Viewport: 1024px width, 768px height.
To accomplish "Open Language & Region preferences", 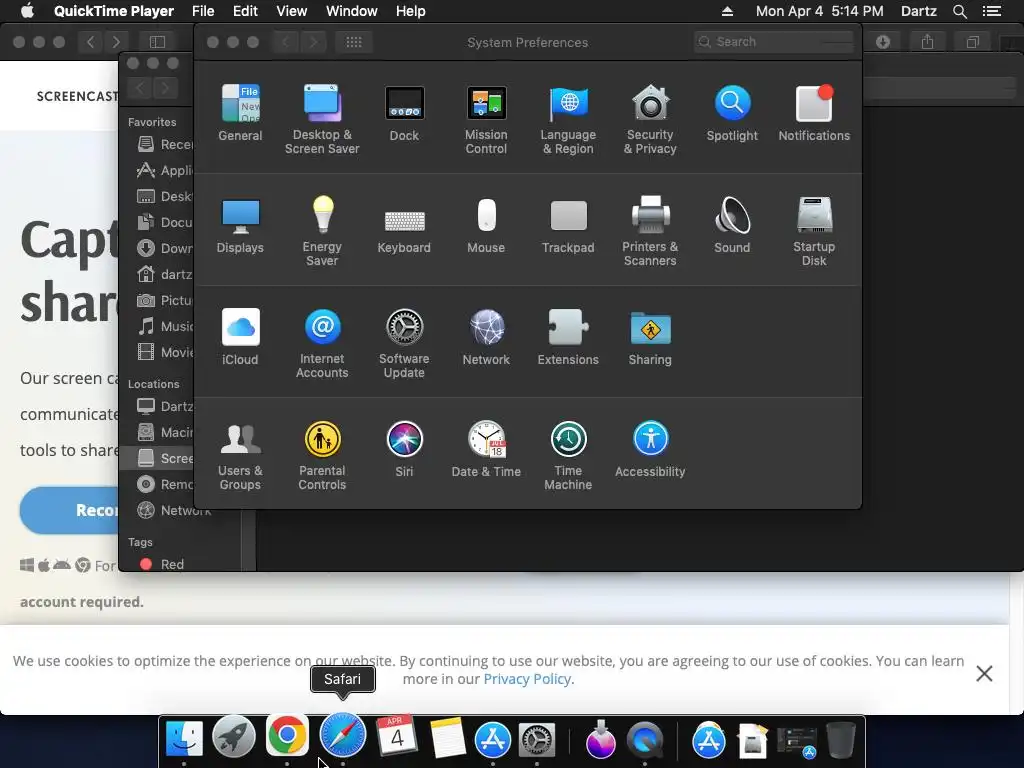I will pos(568,118).
